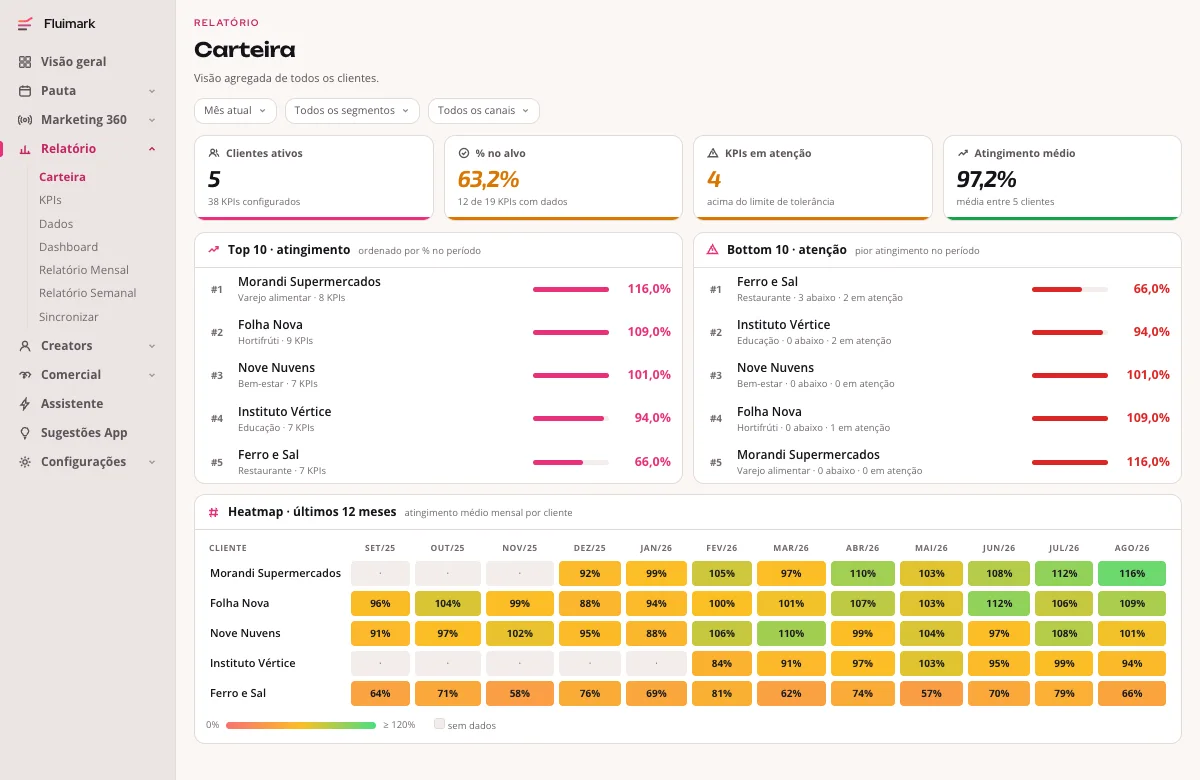Click Nove Nuvens MAR/26 110% cell
The height and width of the screenshot is (780, 1200).
click(x=791, y=634)
